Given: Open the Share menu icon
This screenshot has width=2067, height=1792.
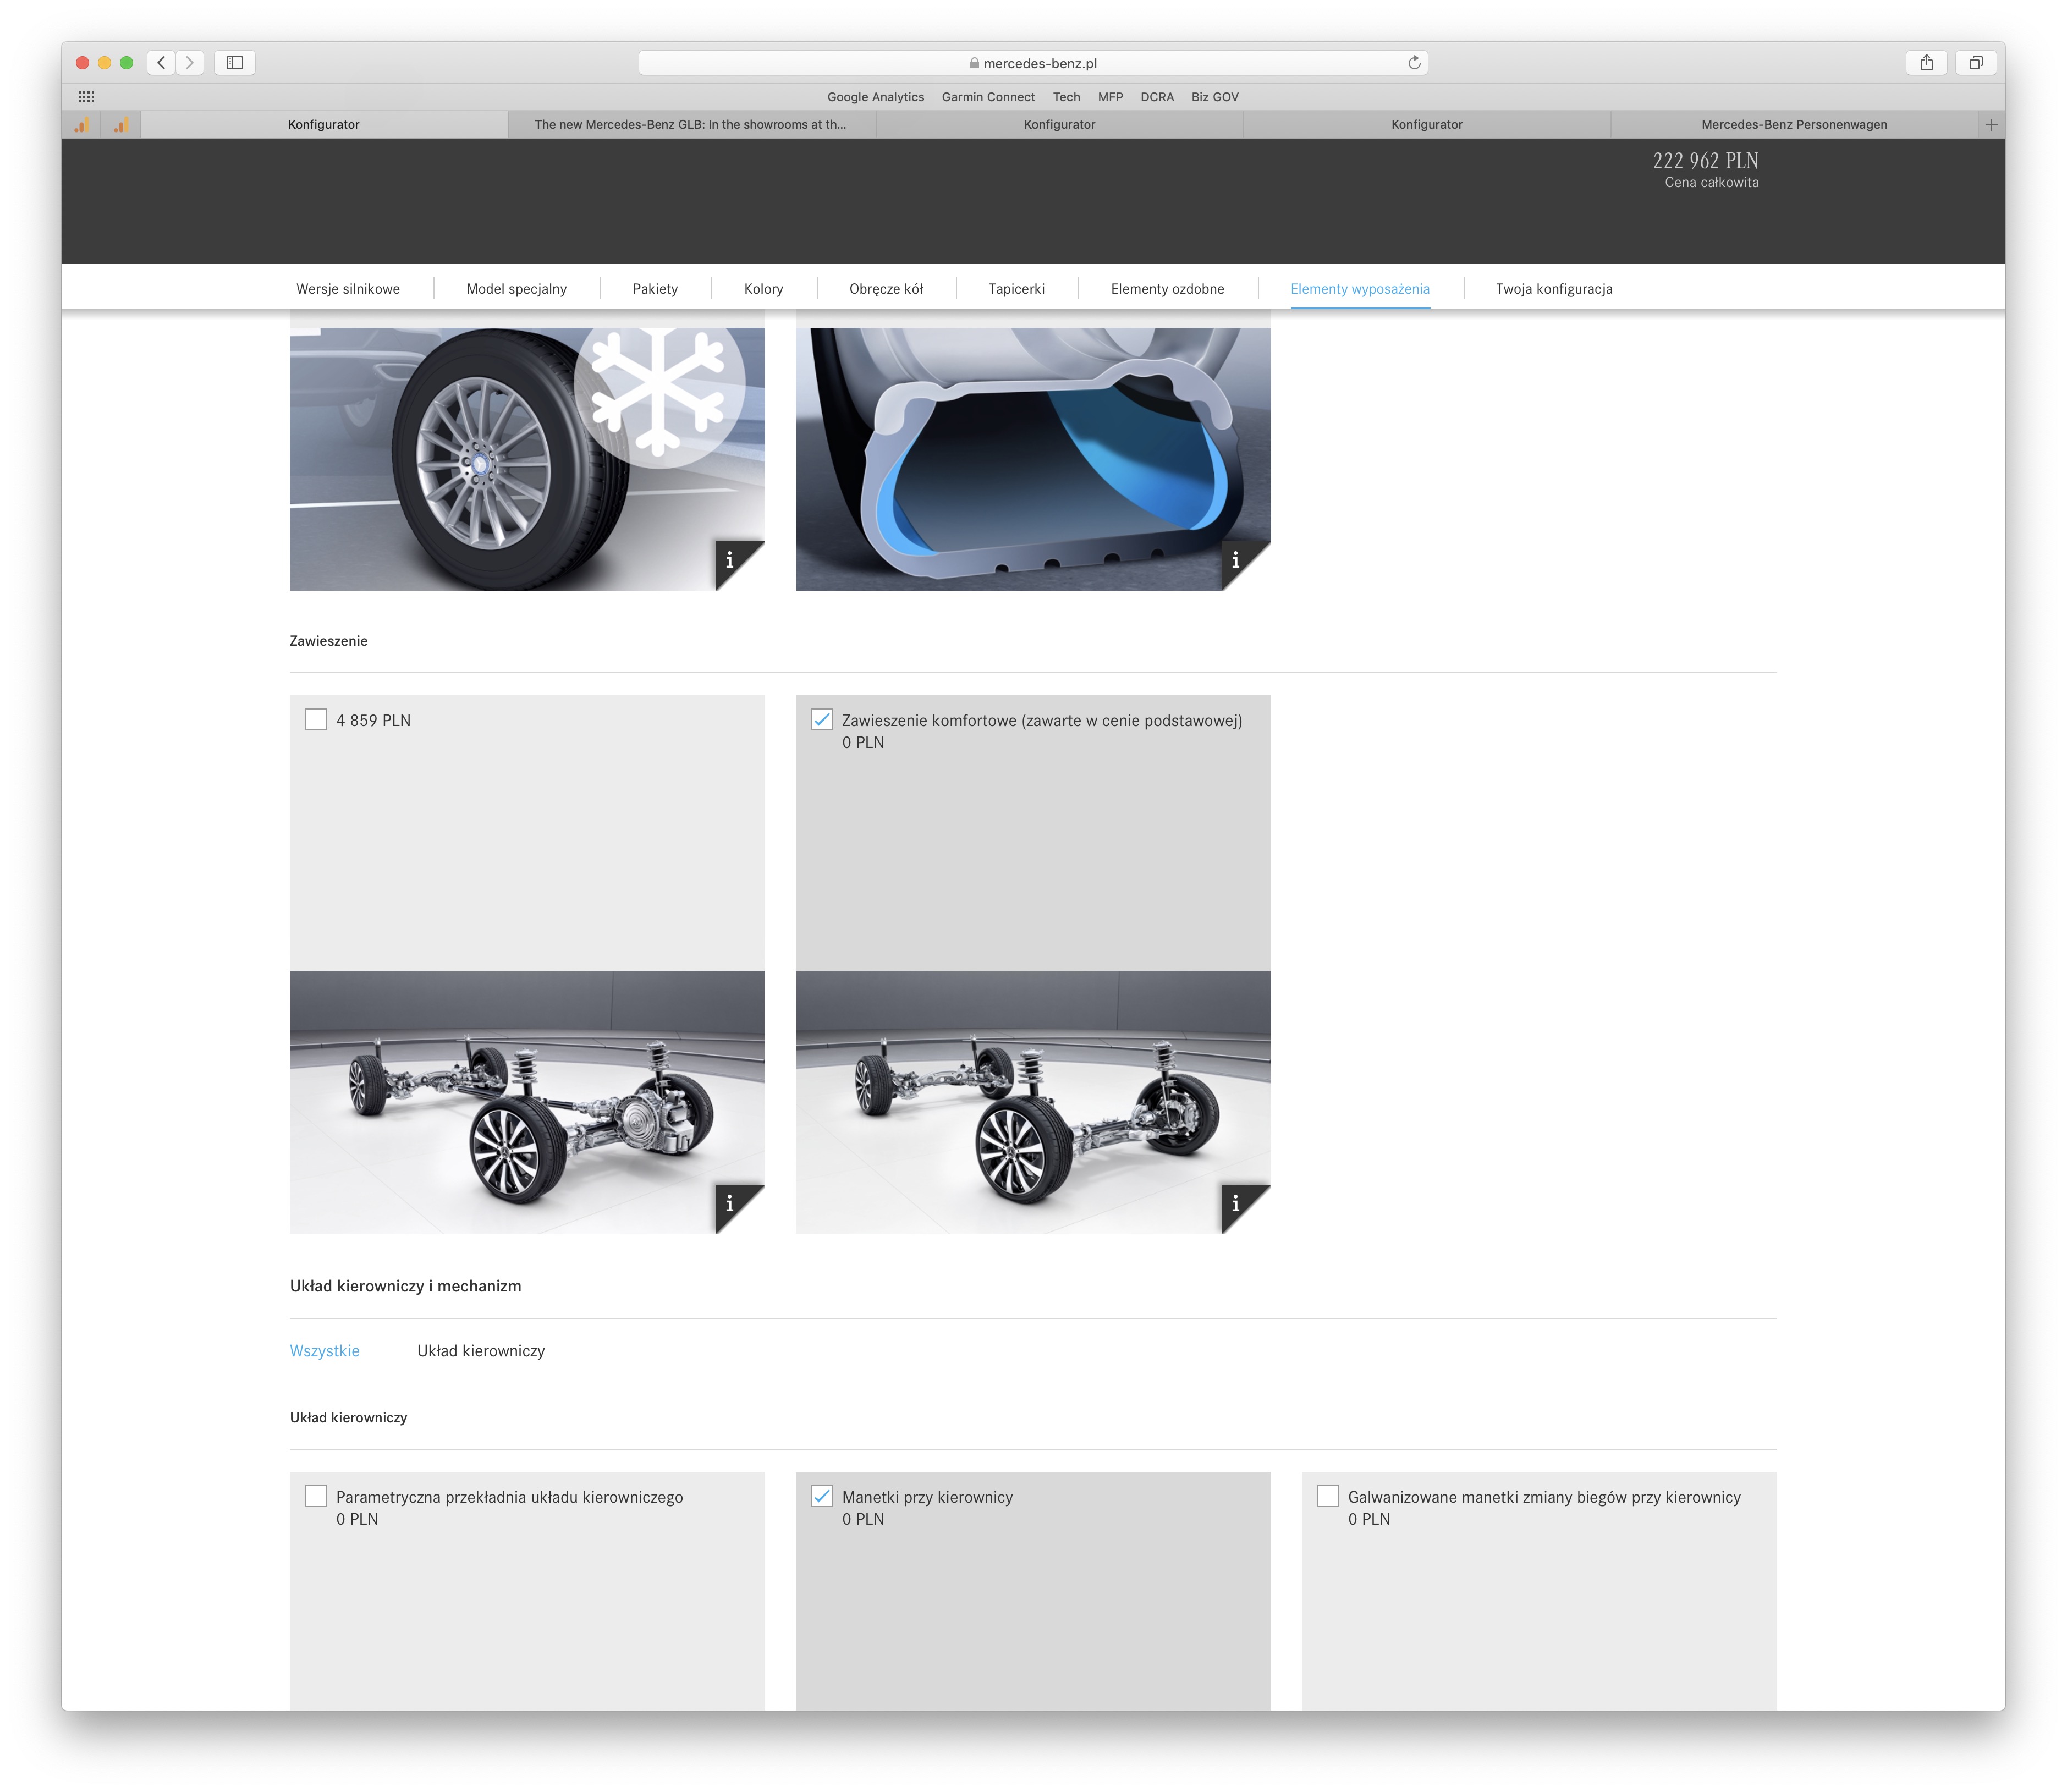Looking at the screenshot, I should coord(1926,63).
